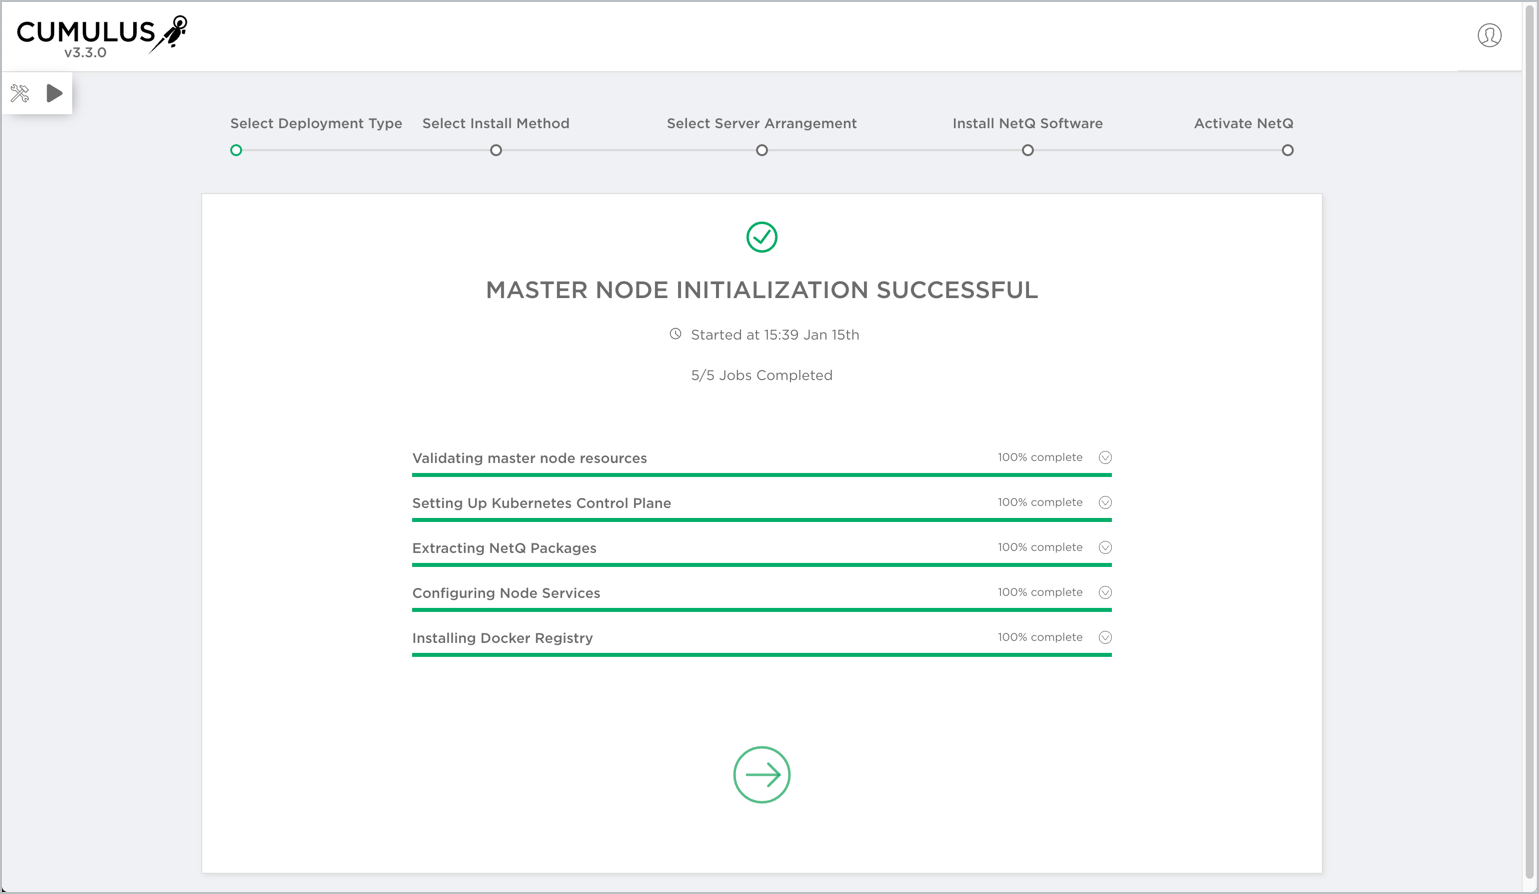Screen dimensions: 1539x894
Task: Open the Select Server Arrangement step label
Action: (x=762, y=123)
